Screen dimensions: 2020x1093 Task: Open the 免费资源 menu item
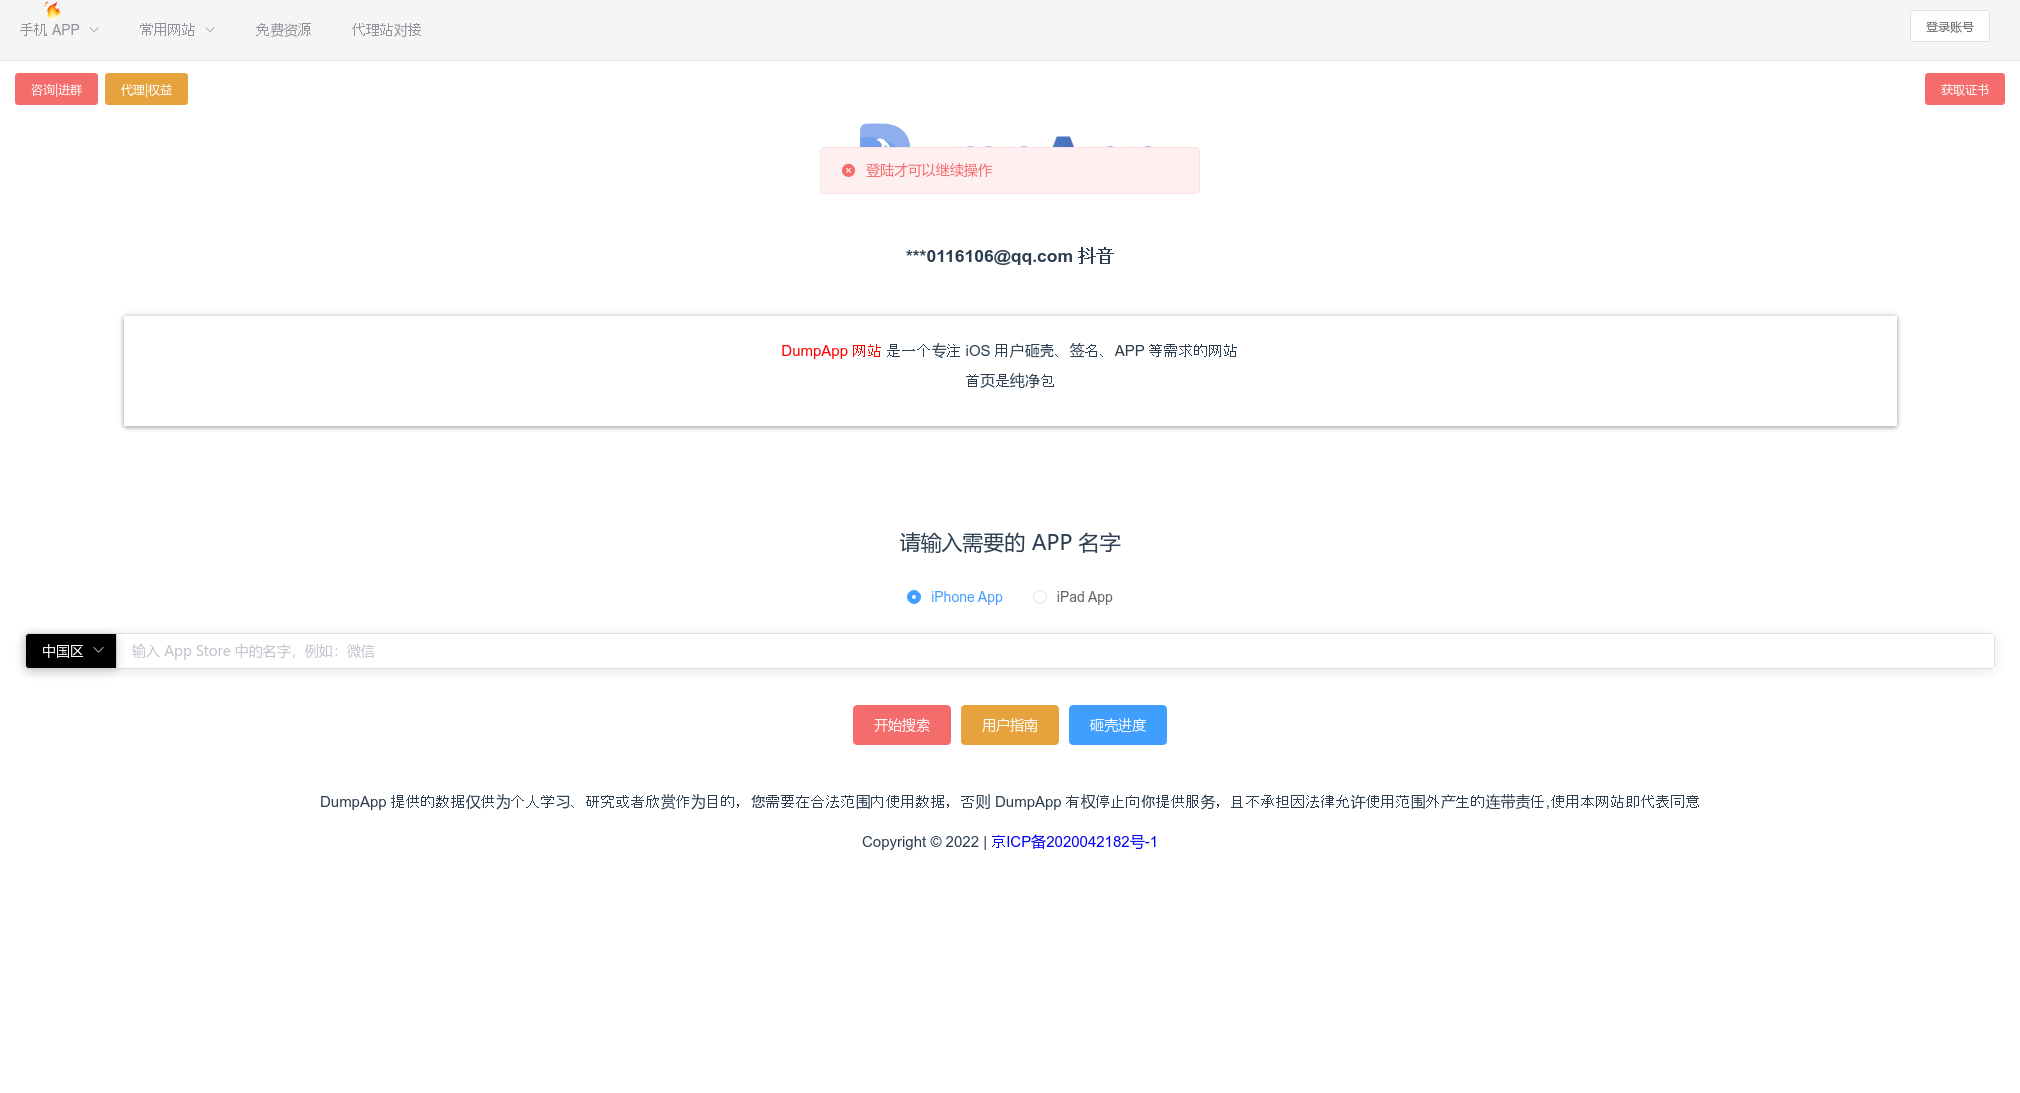click(283, 30)
